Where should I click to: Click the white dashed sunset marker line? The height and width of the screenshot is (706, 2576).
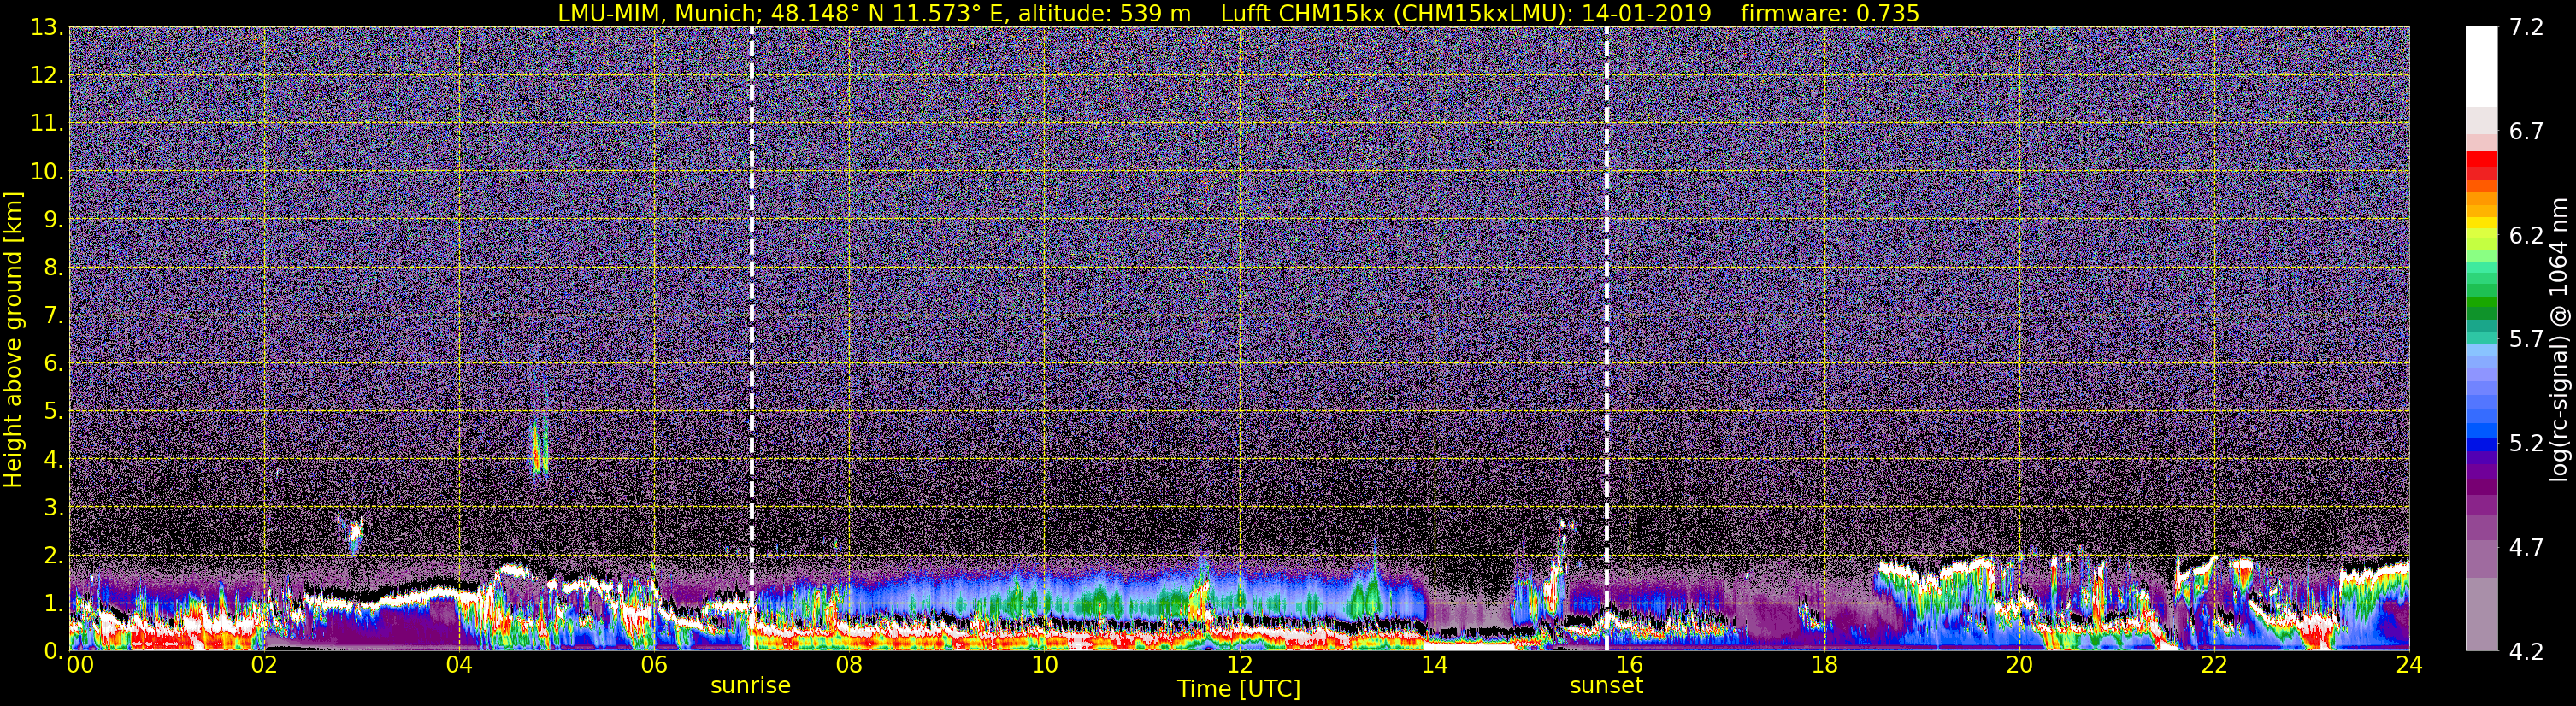[1607, 339]
